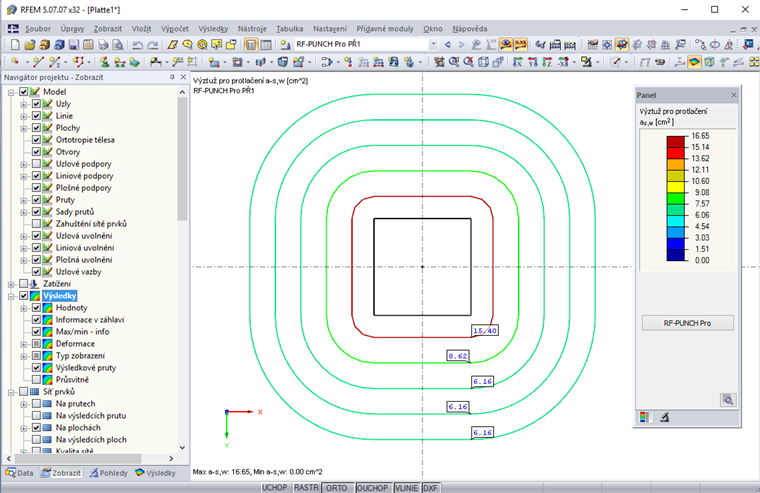Create a new model with New file icon
Screen dimensions: 760x493
15,45
